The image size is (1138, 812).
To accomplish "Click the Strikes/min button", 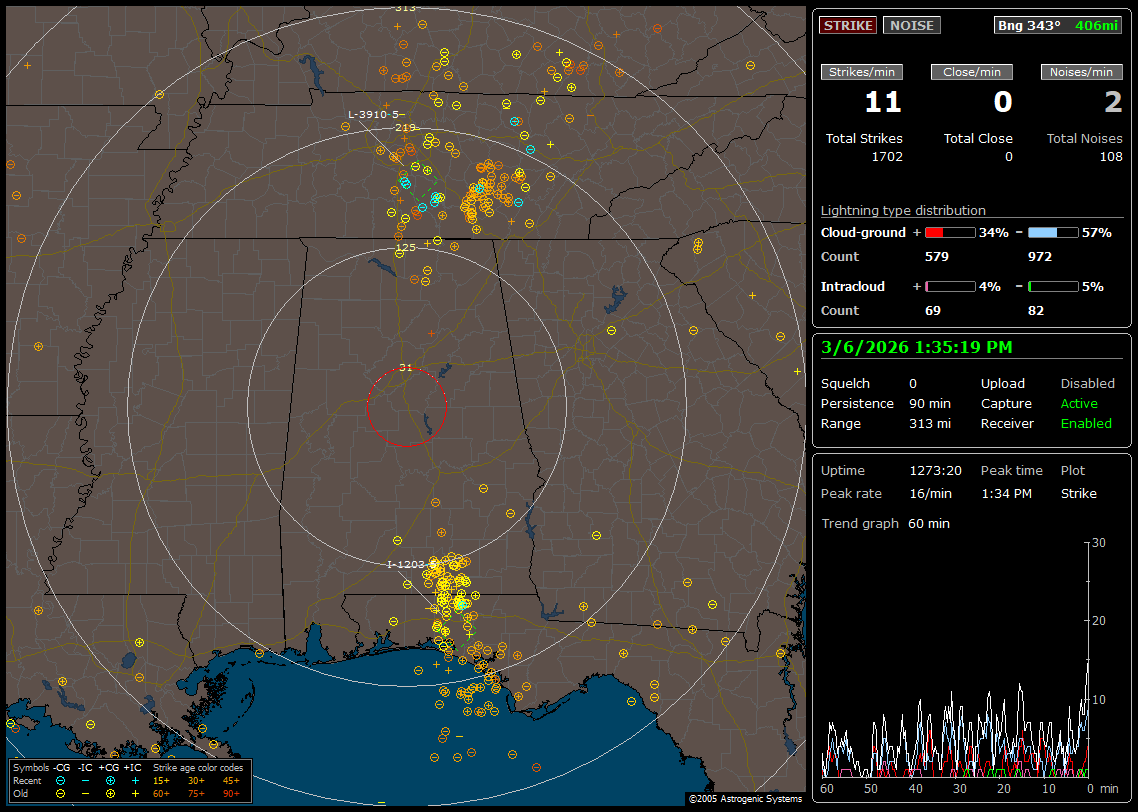I will (x=862, y=72).
